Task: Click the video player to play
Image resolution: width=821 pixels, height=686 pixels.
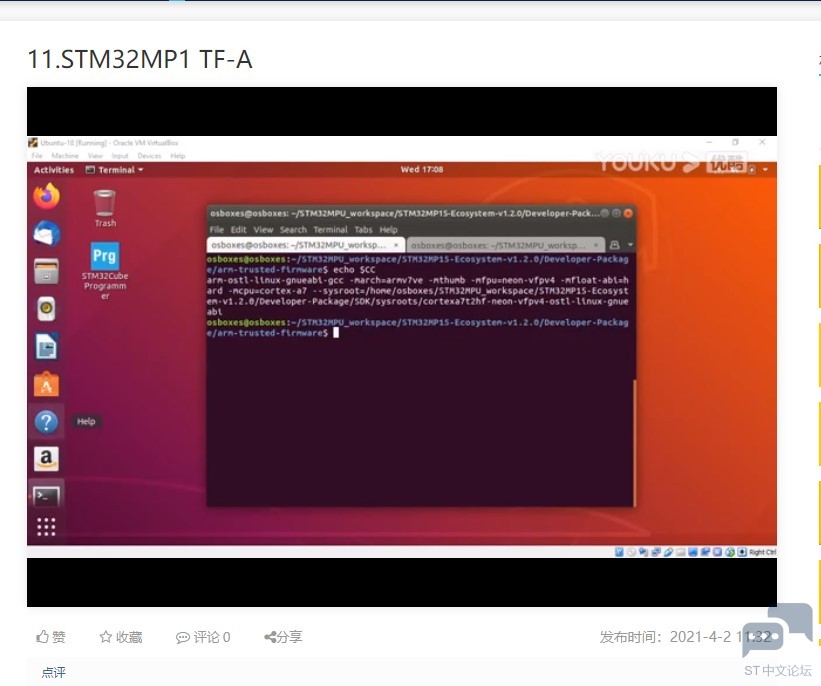Action: [x=402, y=347]
